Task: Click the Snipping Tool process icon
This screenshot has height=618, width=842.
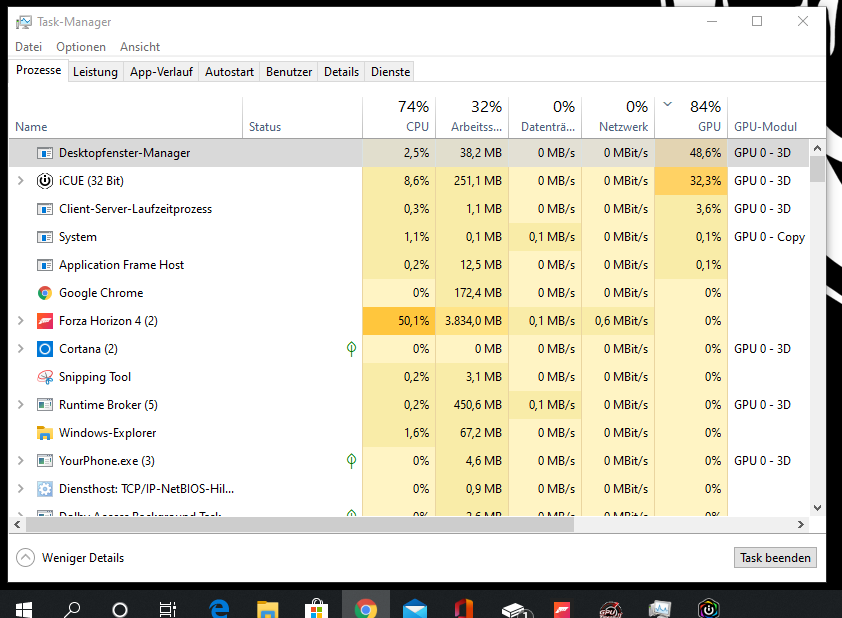Action: click(x=45, y=377)
